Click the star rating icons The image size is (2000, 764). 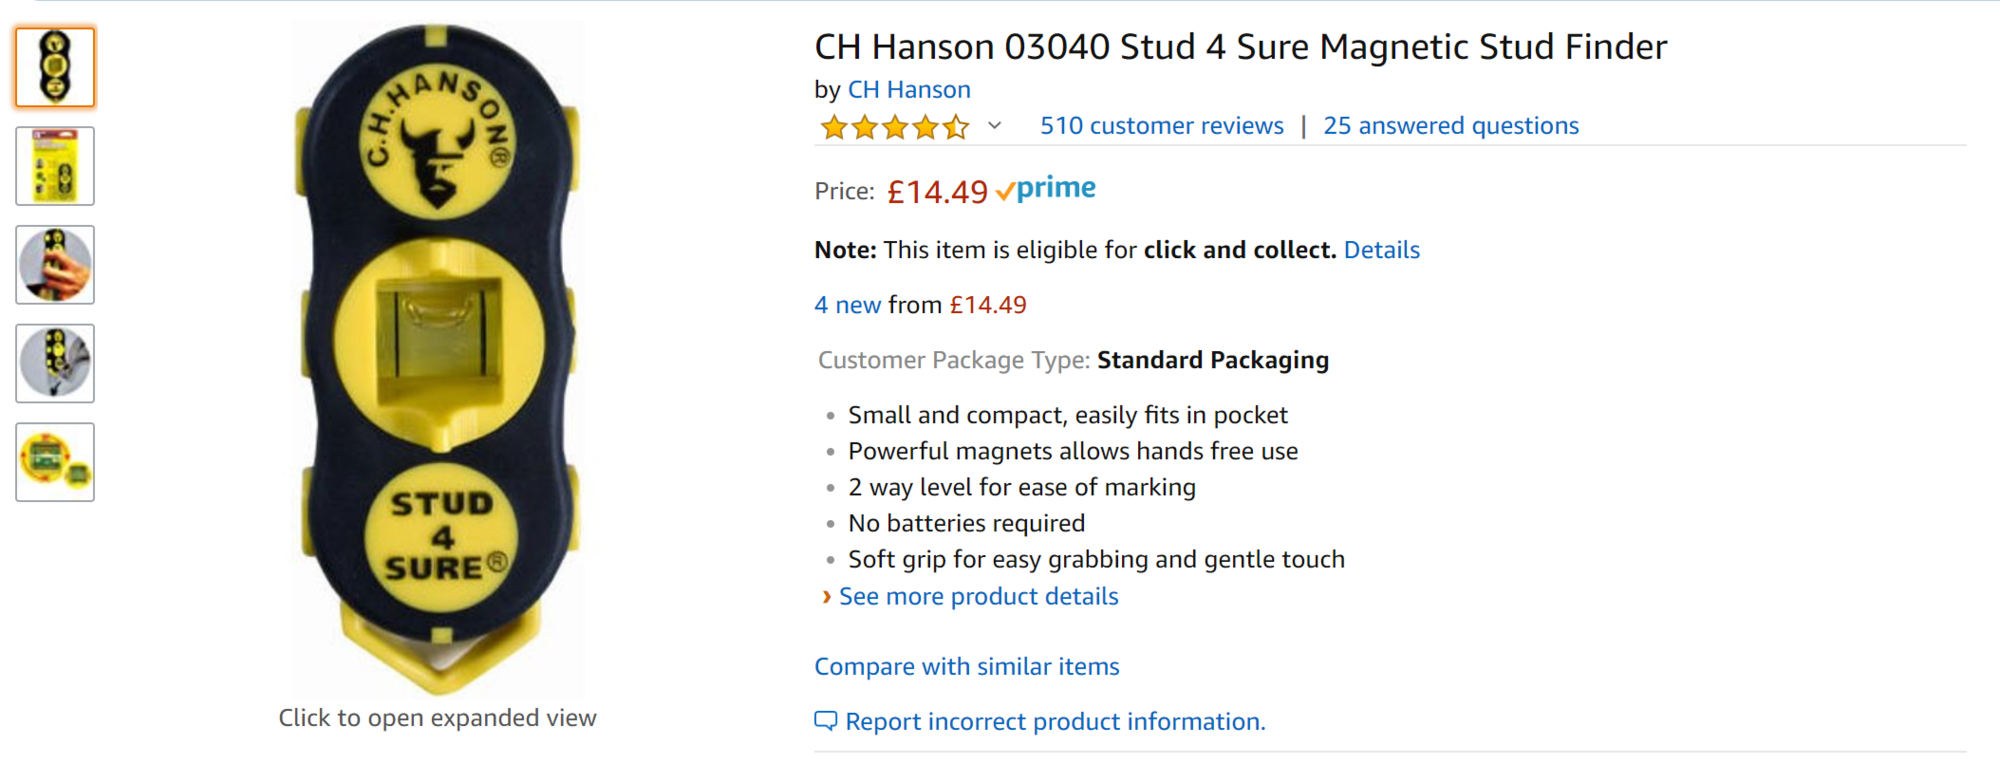tap(894, 127)
